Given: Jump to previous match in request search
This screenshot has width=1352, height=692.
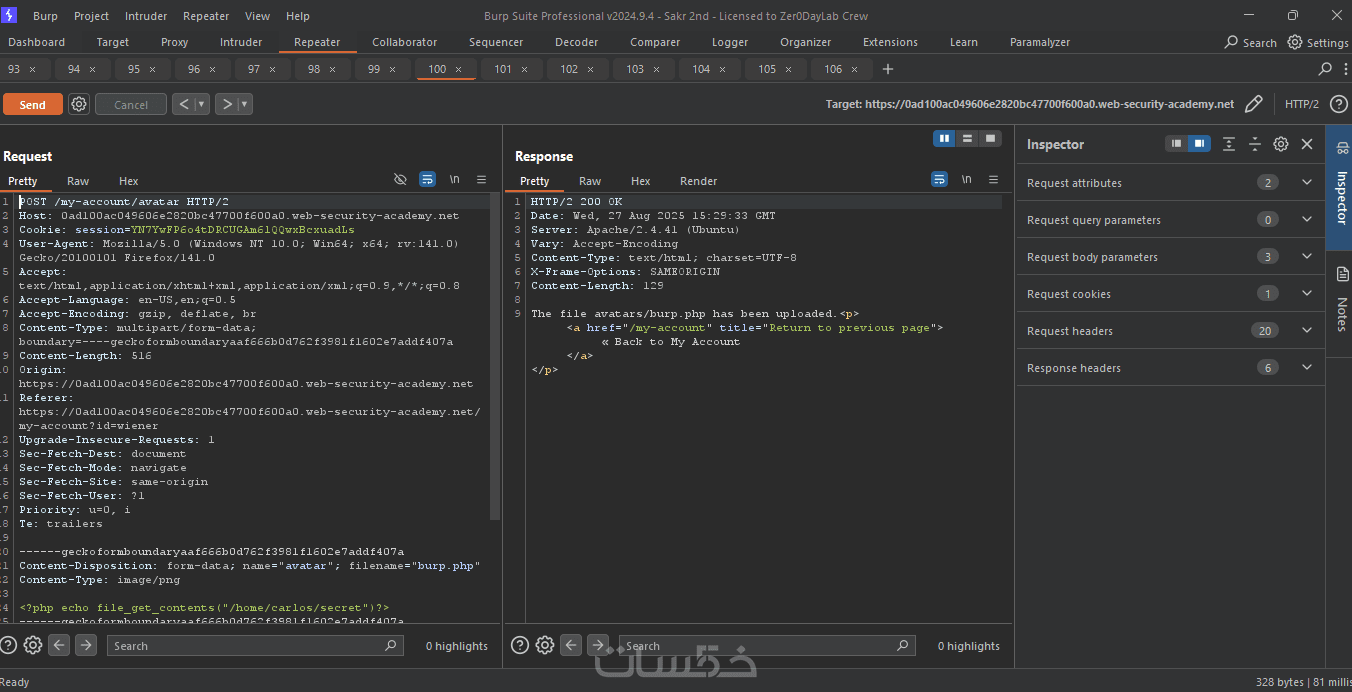Looking at the screenshot, I should click(x=59, y=645).
